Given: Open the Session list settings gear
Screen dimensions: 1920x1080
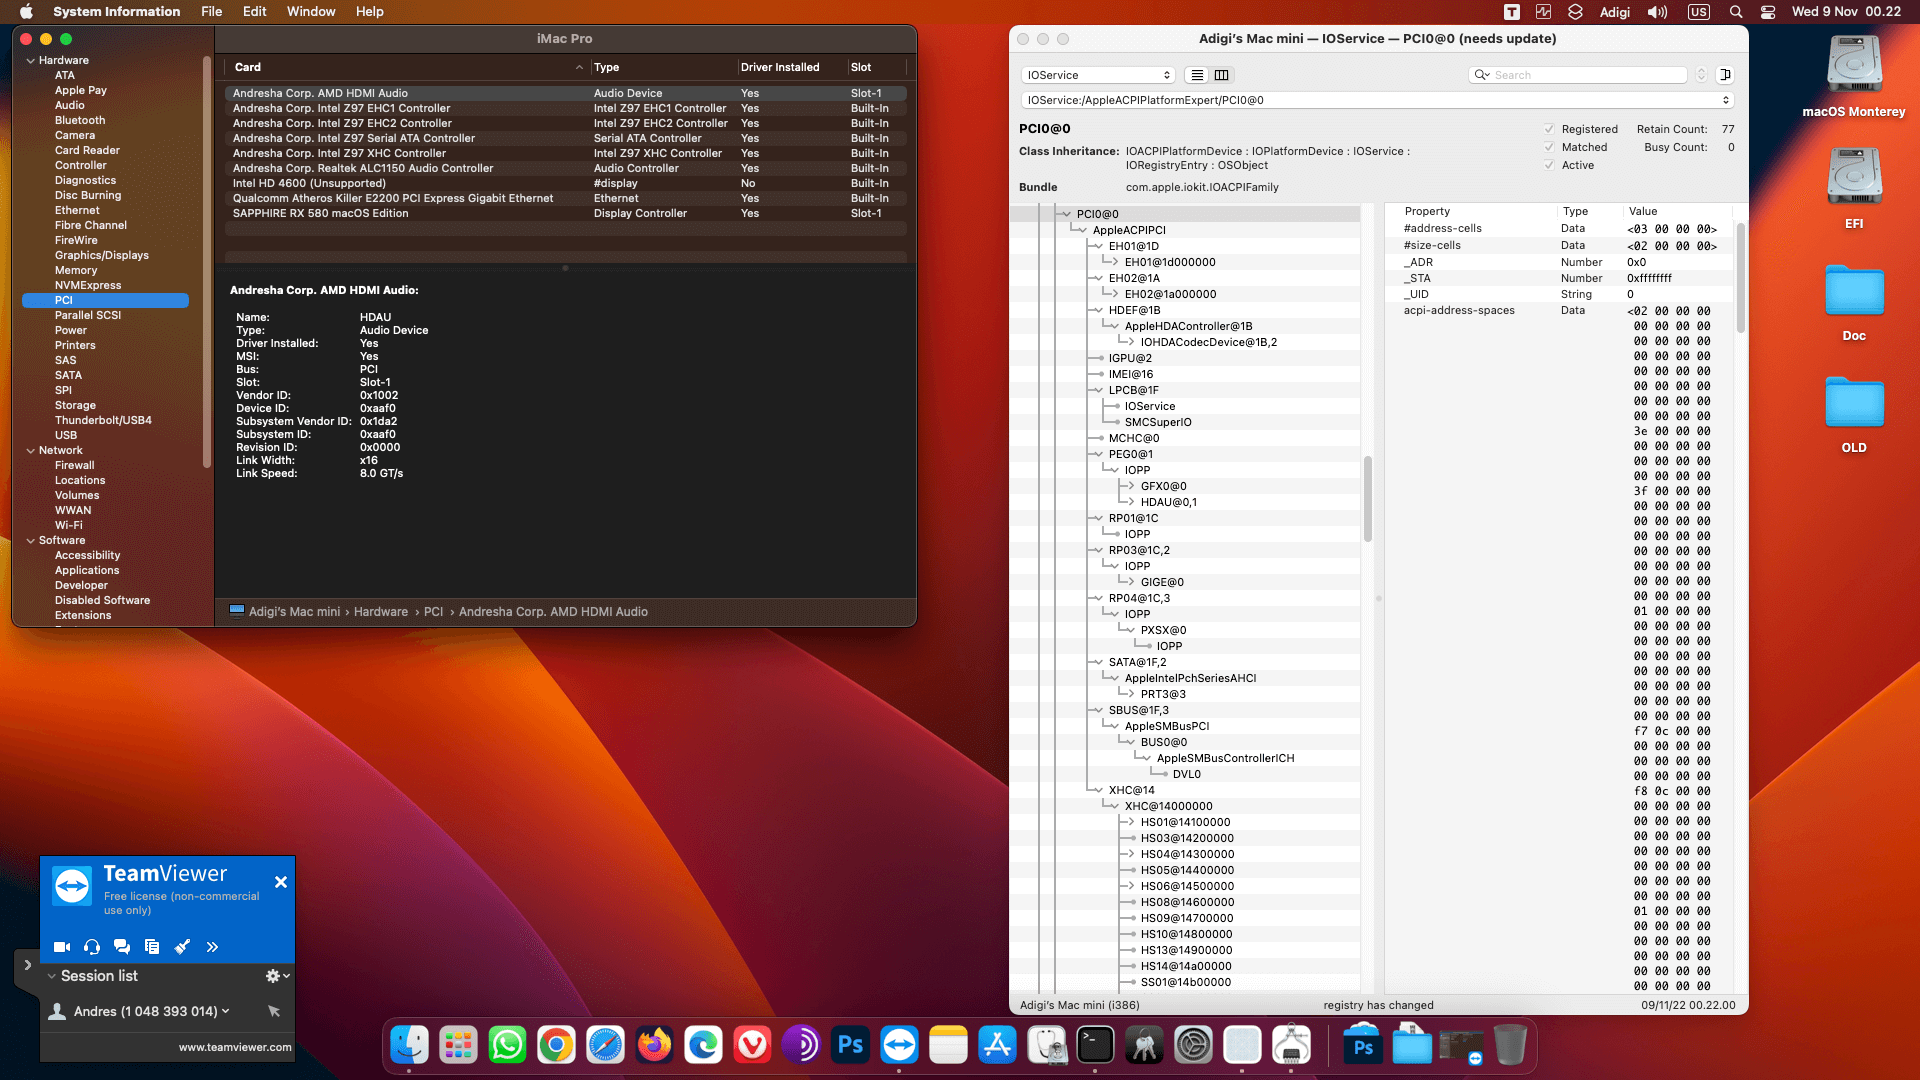Looking at the screenshot, I should [274, 976].
